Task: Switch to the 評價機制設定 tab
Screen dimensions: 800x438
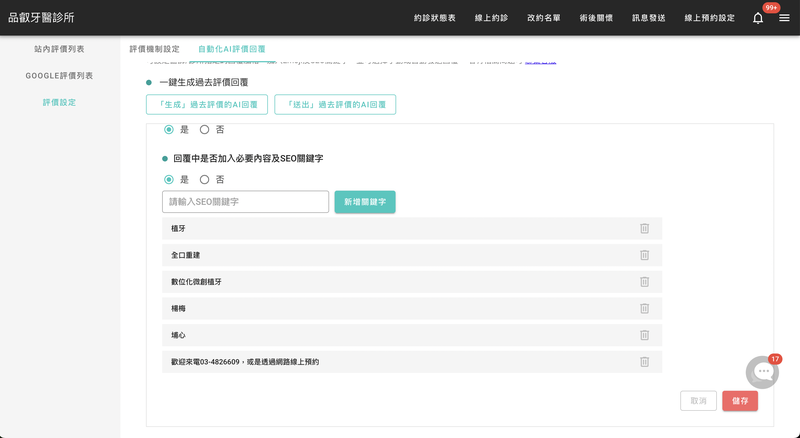Action: coord(155,49)
